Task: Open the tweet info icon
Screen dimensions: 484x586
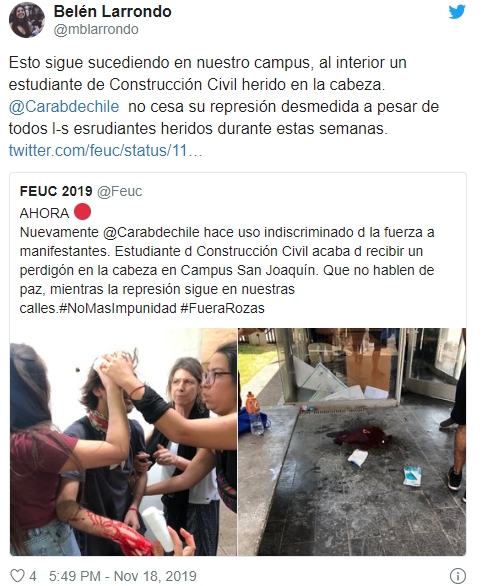Action: [458, 576]
